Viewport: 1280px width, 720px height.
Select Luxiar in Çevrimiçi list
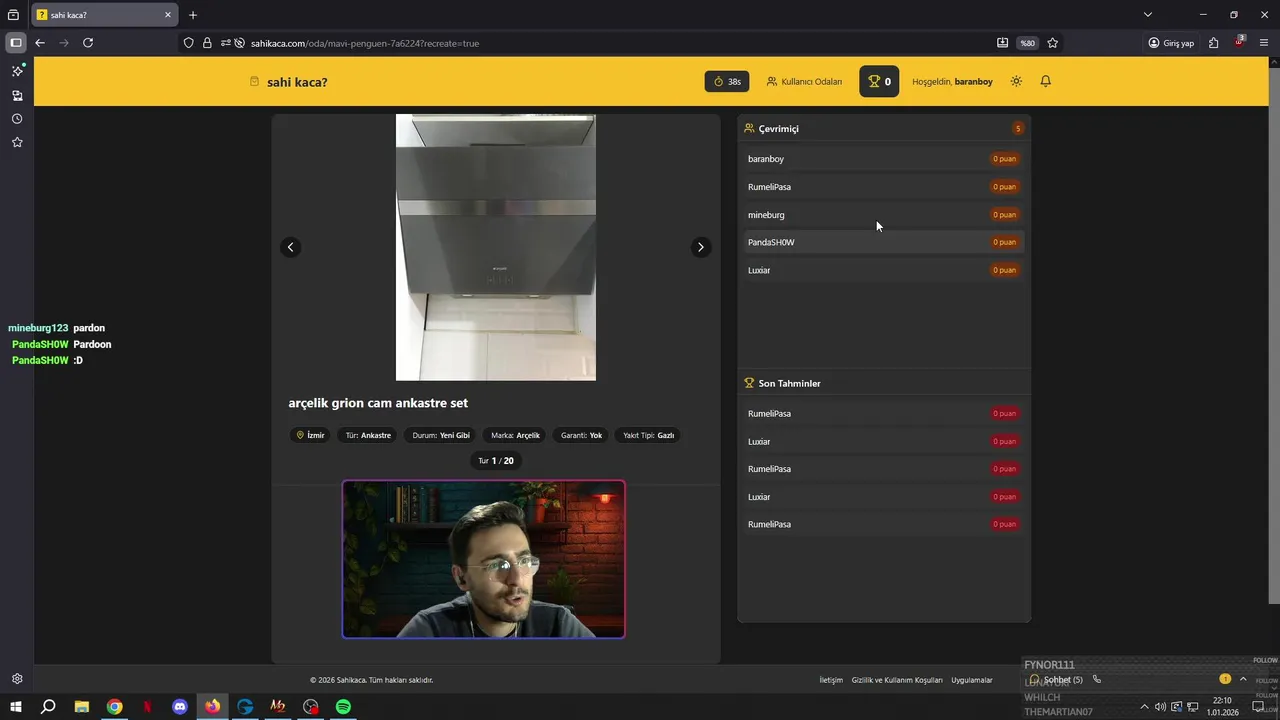point(884,270)
